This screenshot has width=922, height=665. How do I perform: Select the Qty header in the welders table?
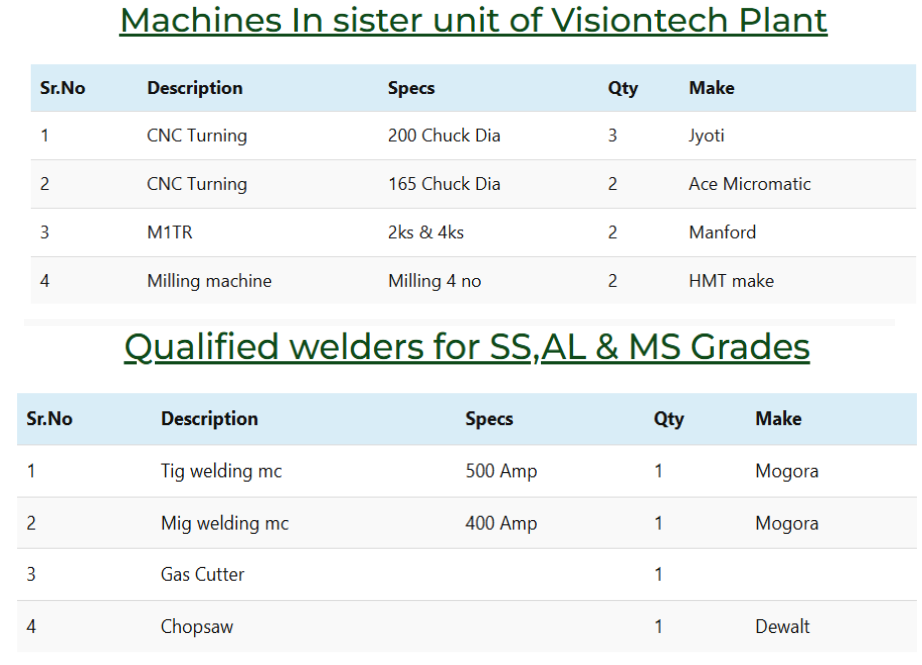click(x=669, y=419)
